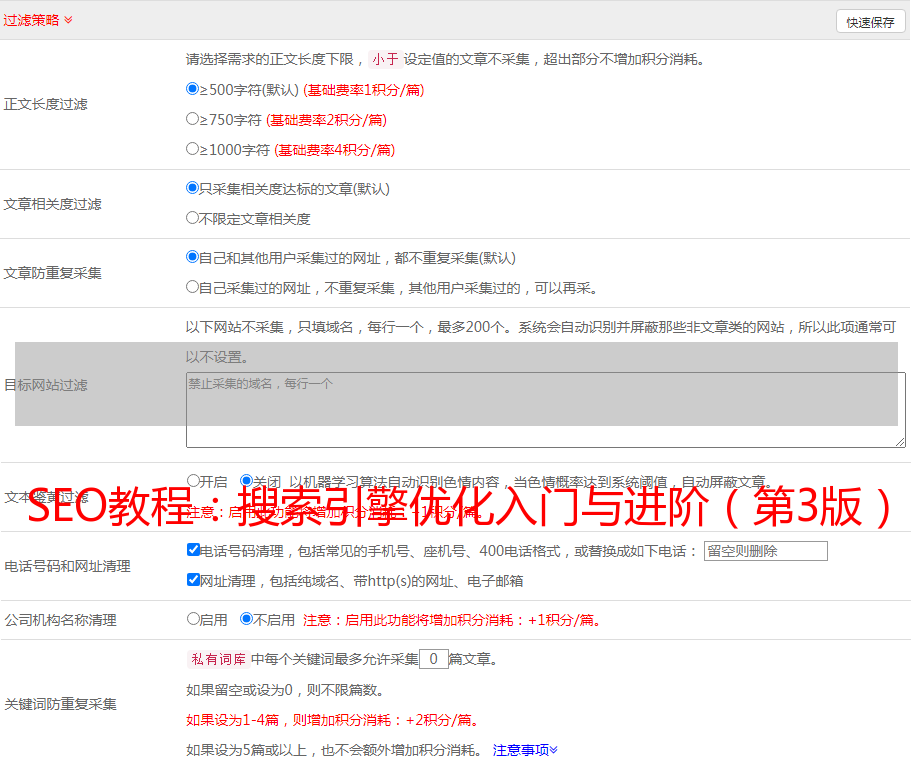Click the 禁止采集的域名 textarea
912x768 pixels.
point(545,410)
